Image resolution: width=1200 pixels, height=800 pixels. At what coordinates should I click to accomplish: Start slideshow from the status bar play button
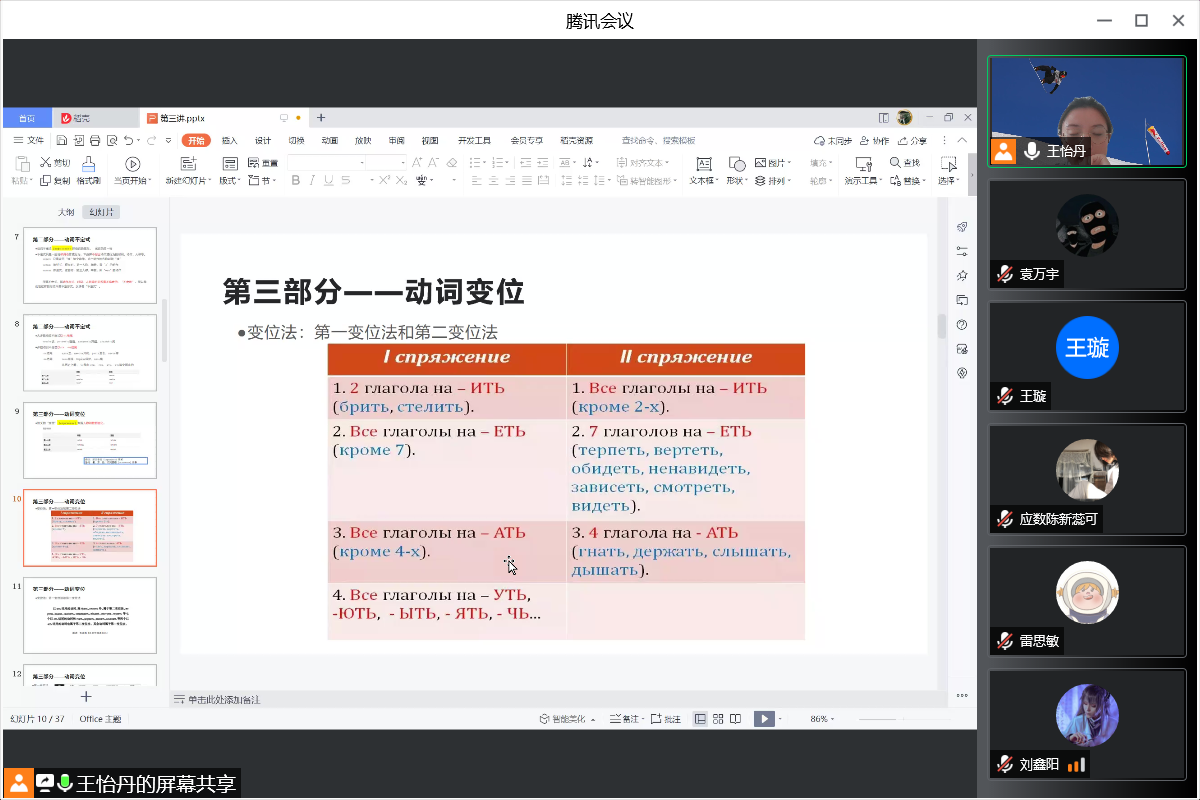(x=764, y=719)
